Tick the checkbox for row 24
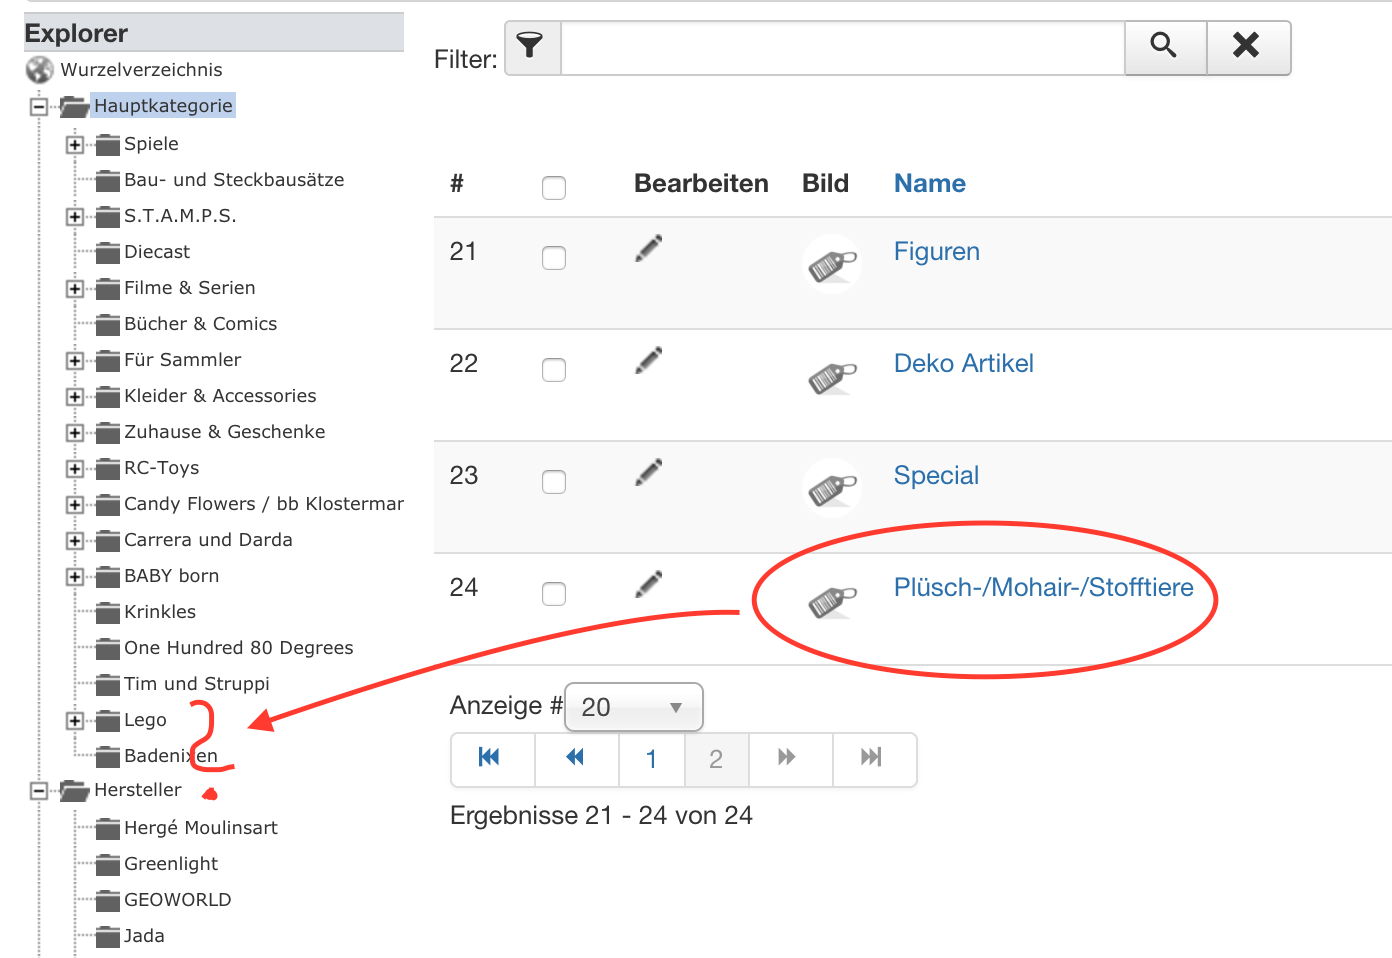Viewport: 1392px width, 958px height. (554, 594)
